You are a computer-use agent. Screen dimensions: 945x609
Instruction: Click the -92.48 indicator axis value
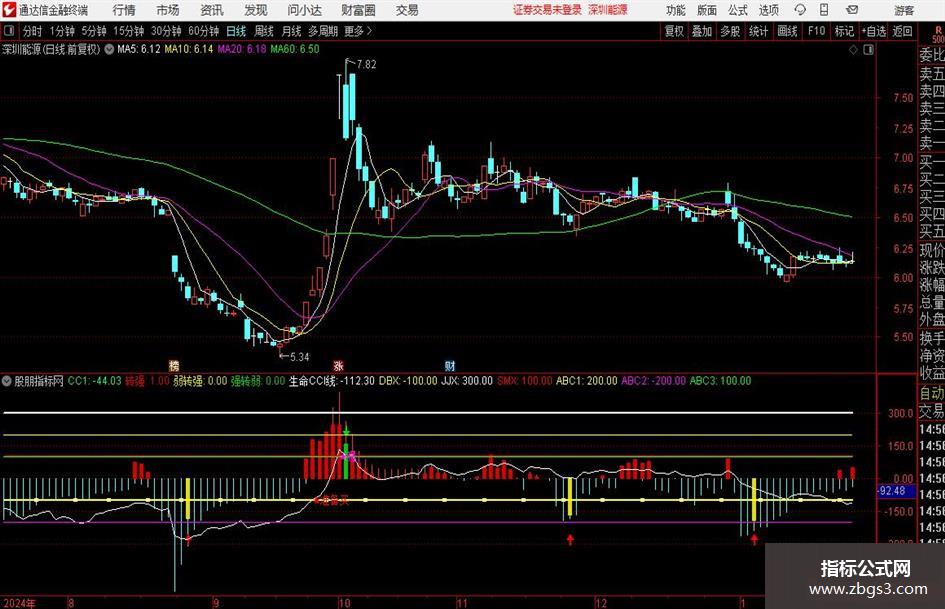pos(892,491)
